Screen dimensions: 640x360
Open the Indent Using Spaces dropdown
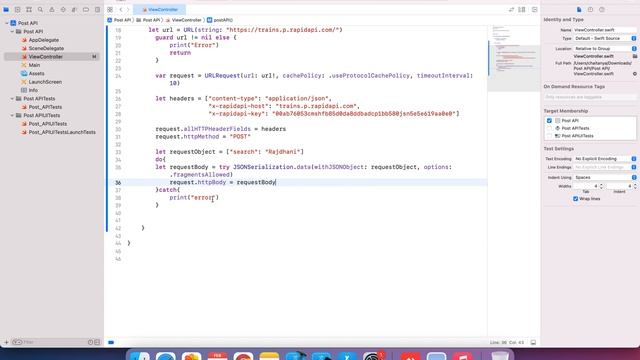tap(605, 178)
